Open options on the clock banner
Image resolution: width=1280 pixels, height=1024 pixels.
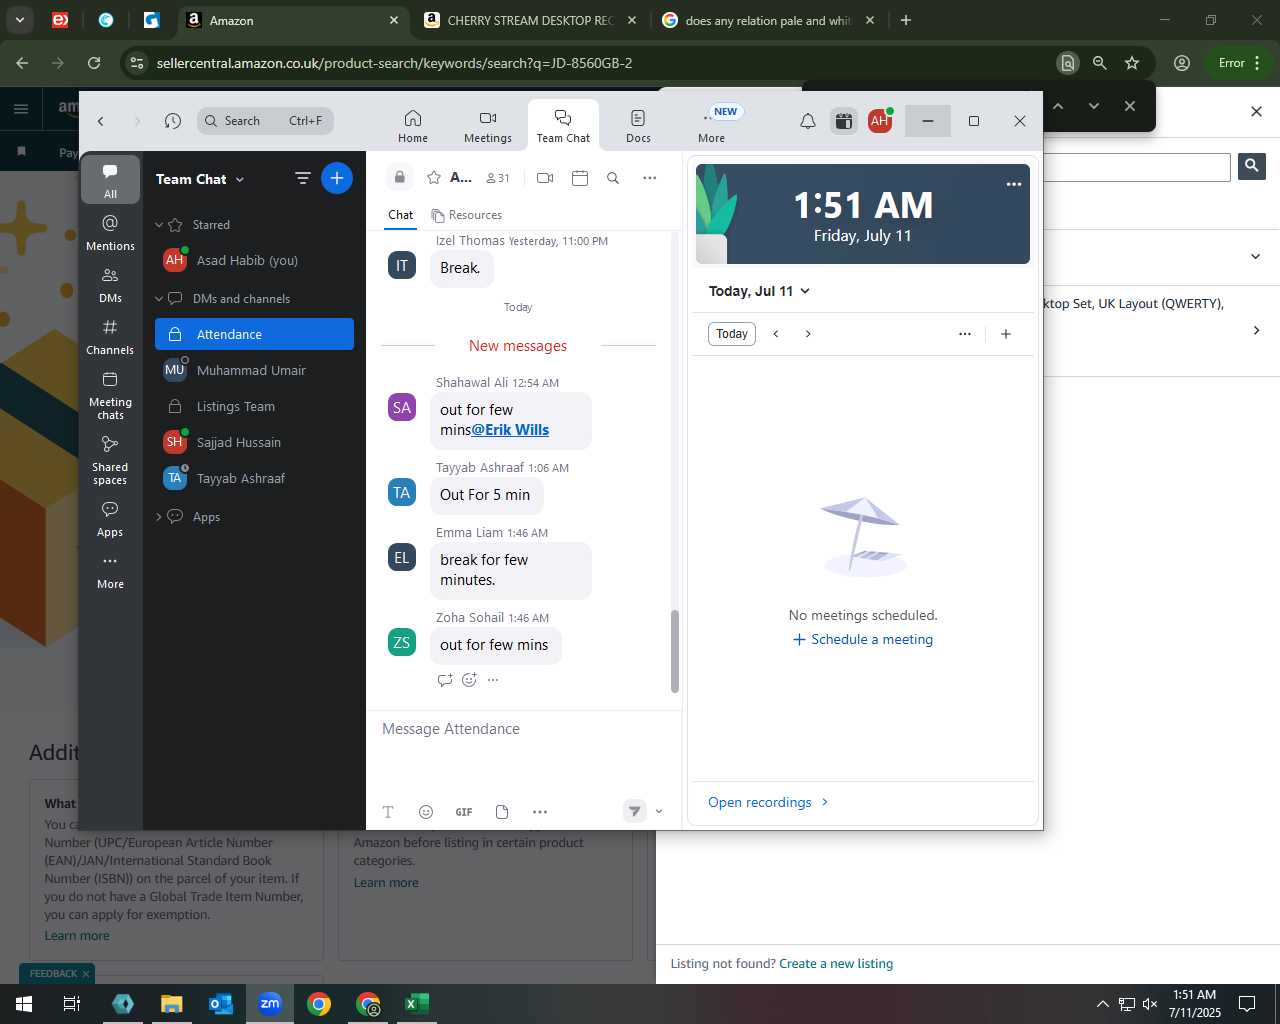[1014, 184]
